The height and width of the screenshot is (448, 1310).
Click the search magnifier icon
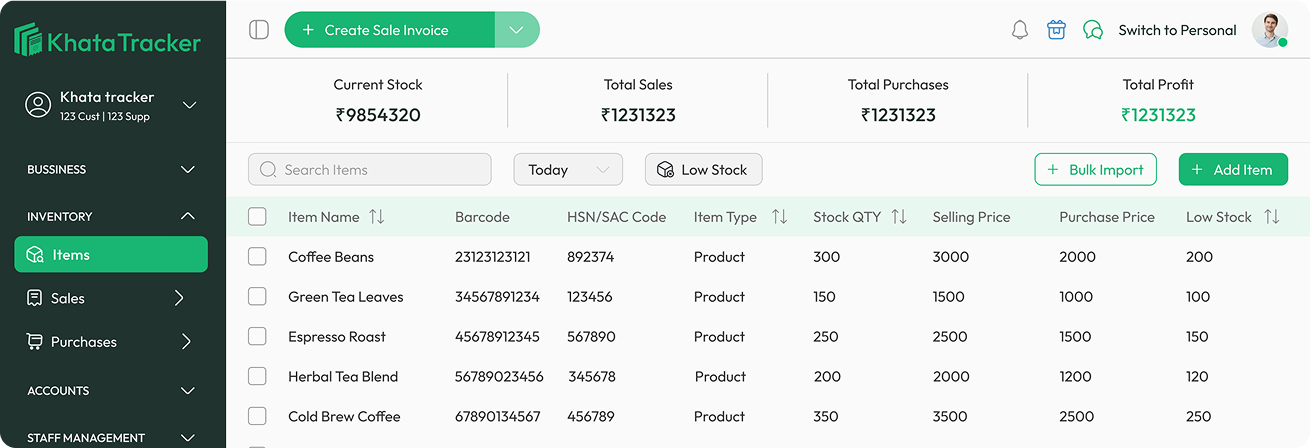pyautogui.click(x=268, y=170)
